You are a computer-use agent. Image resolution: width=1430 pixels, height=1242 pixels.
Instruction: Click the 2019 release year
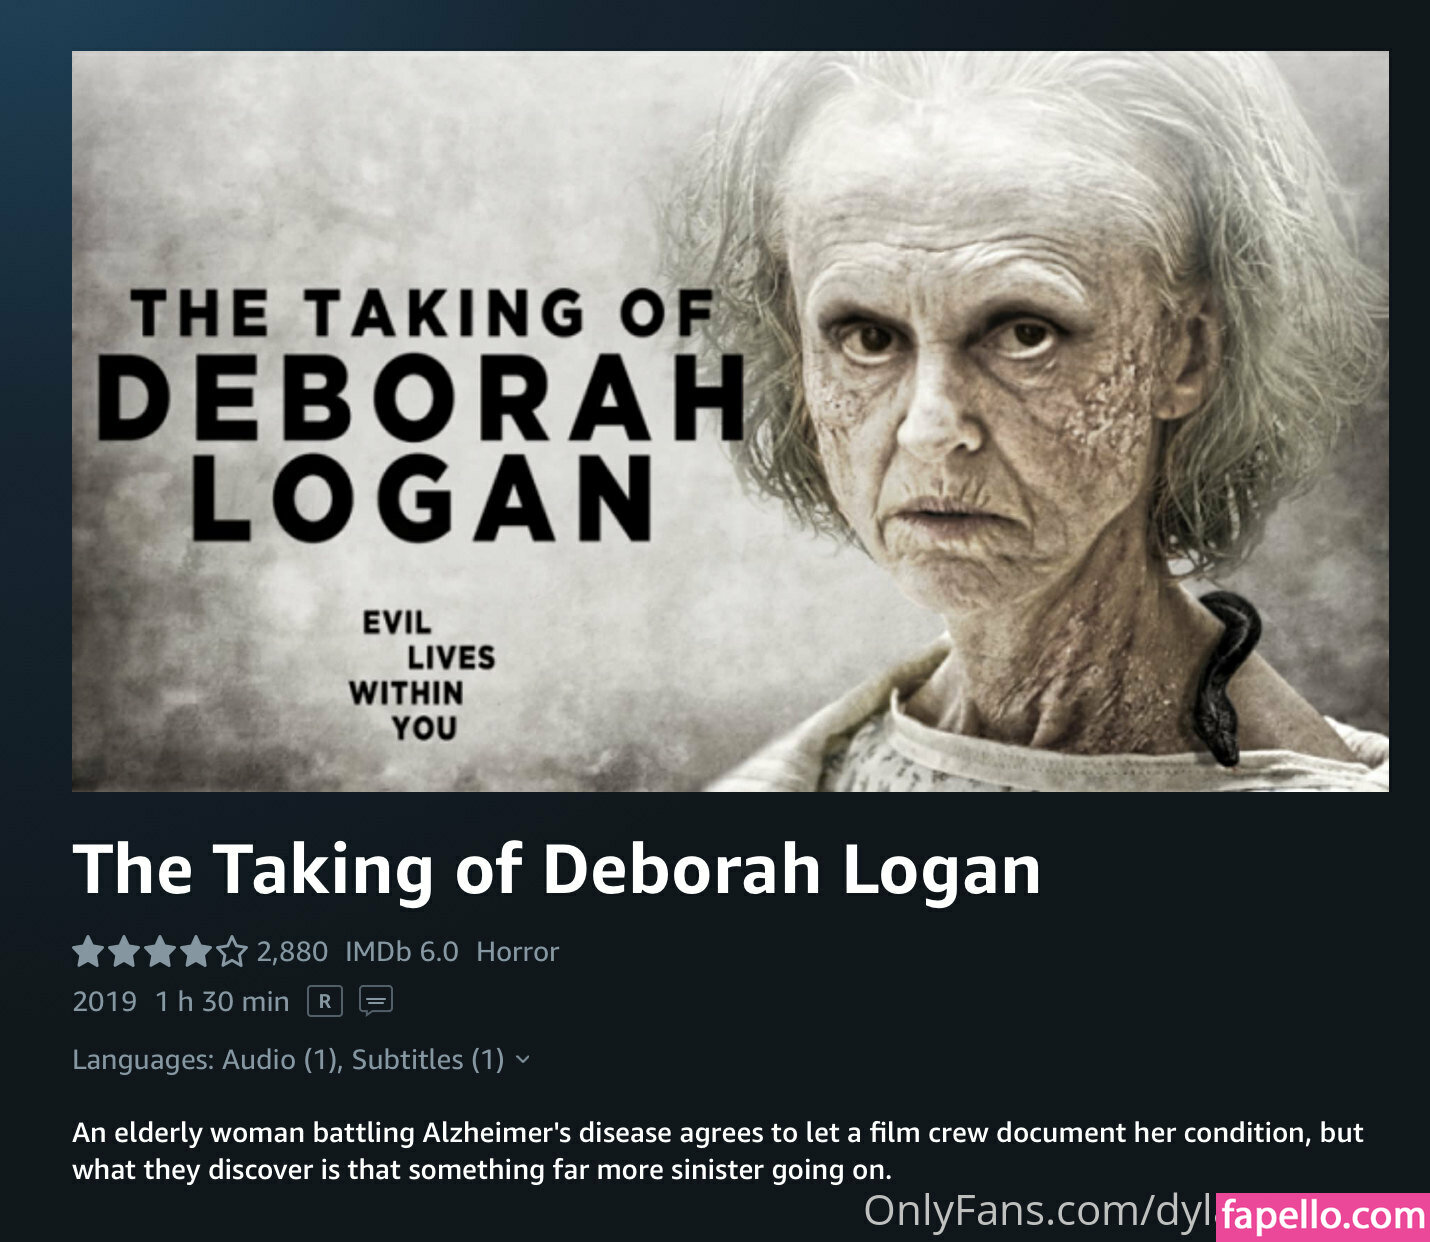click(104, 1002)
